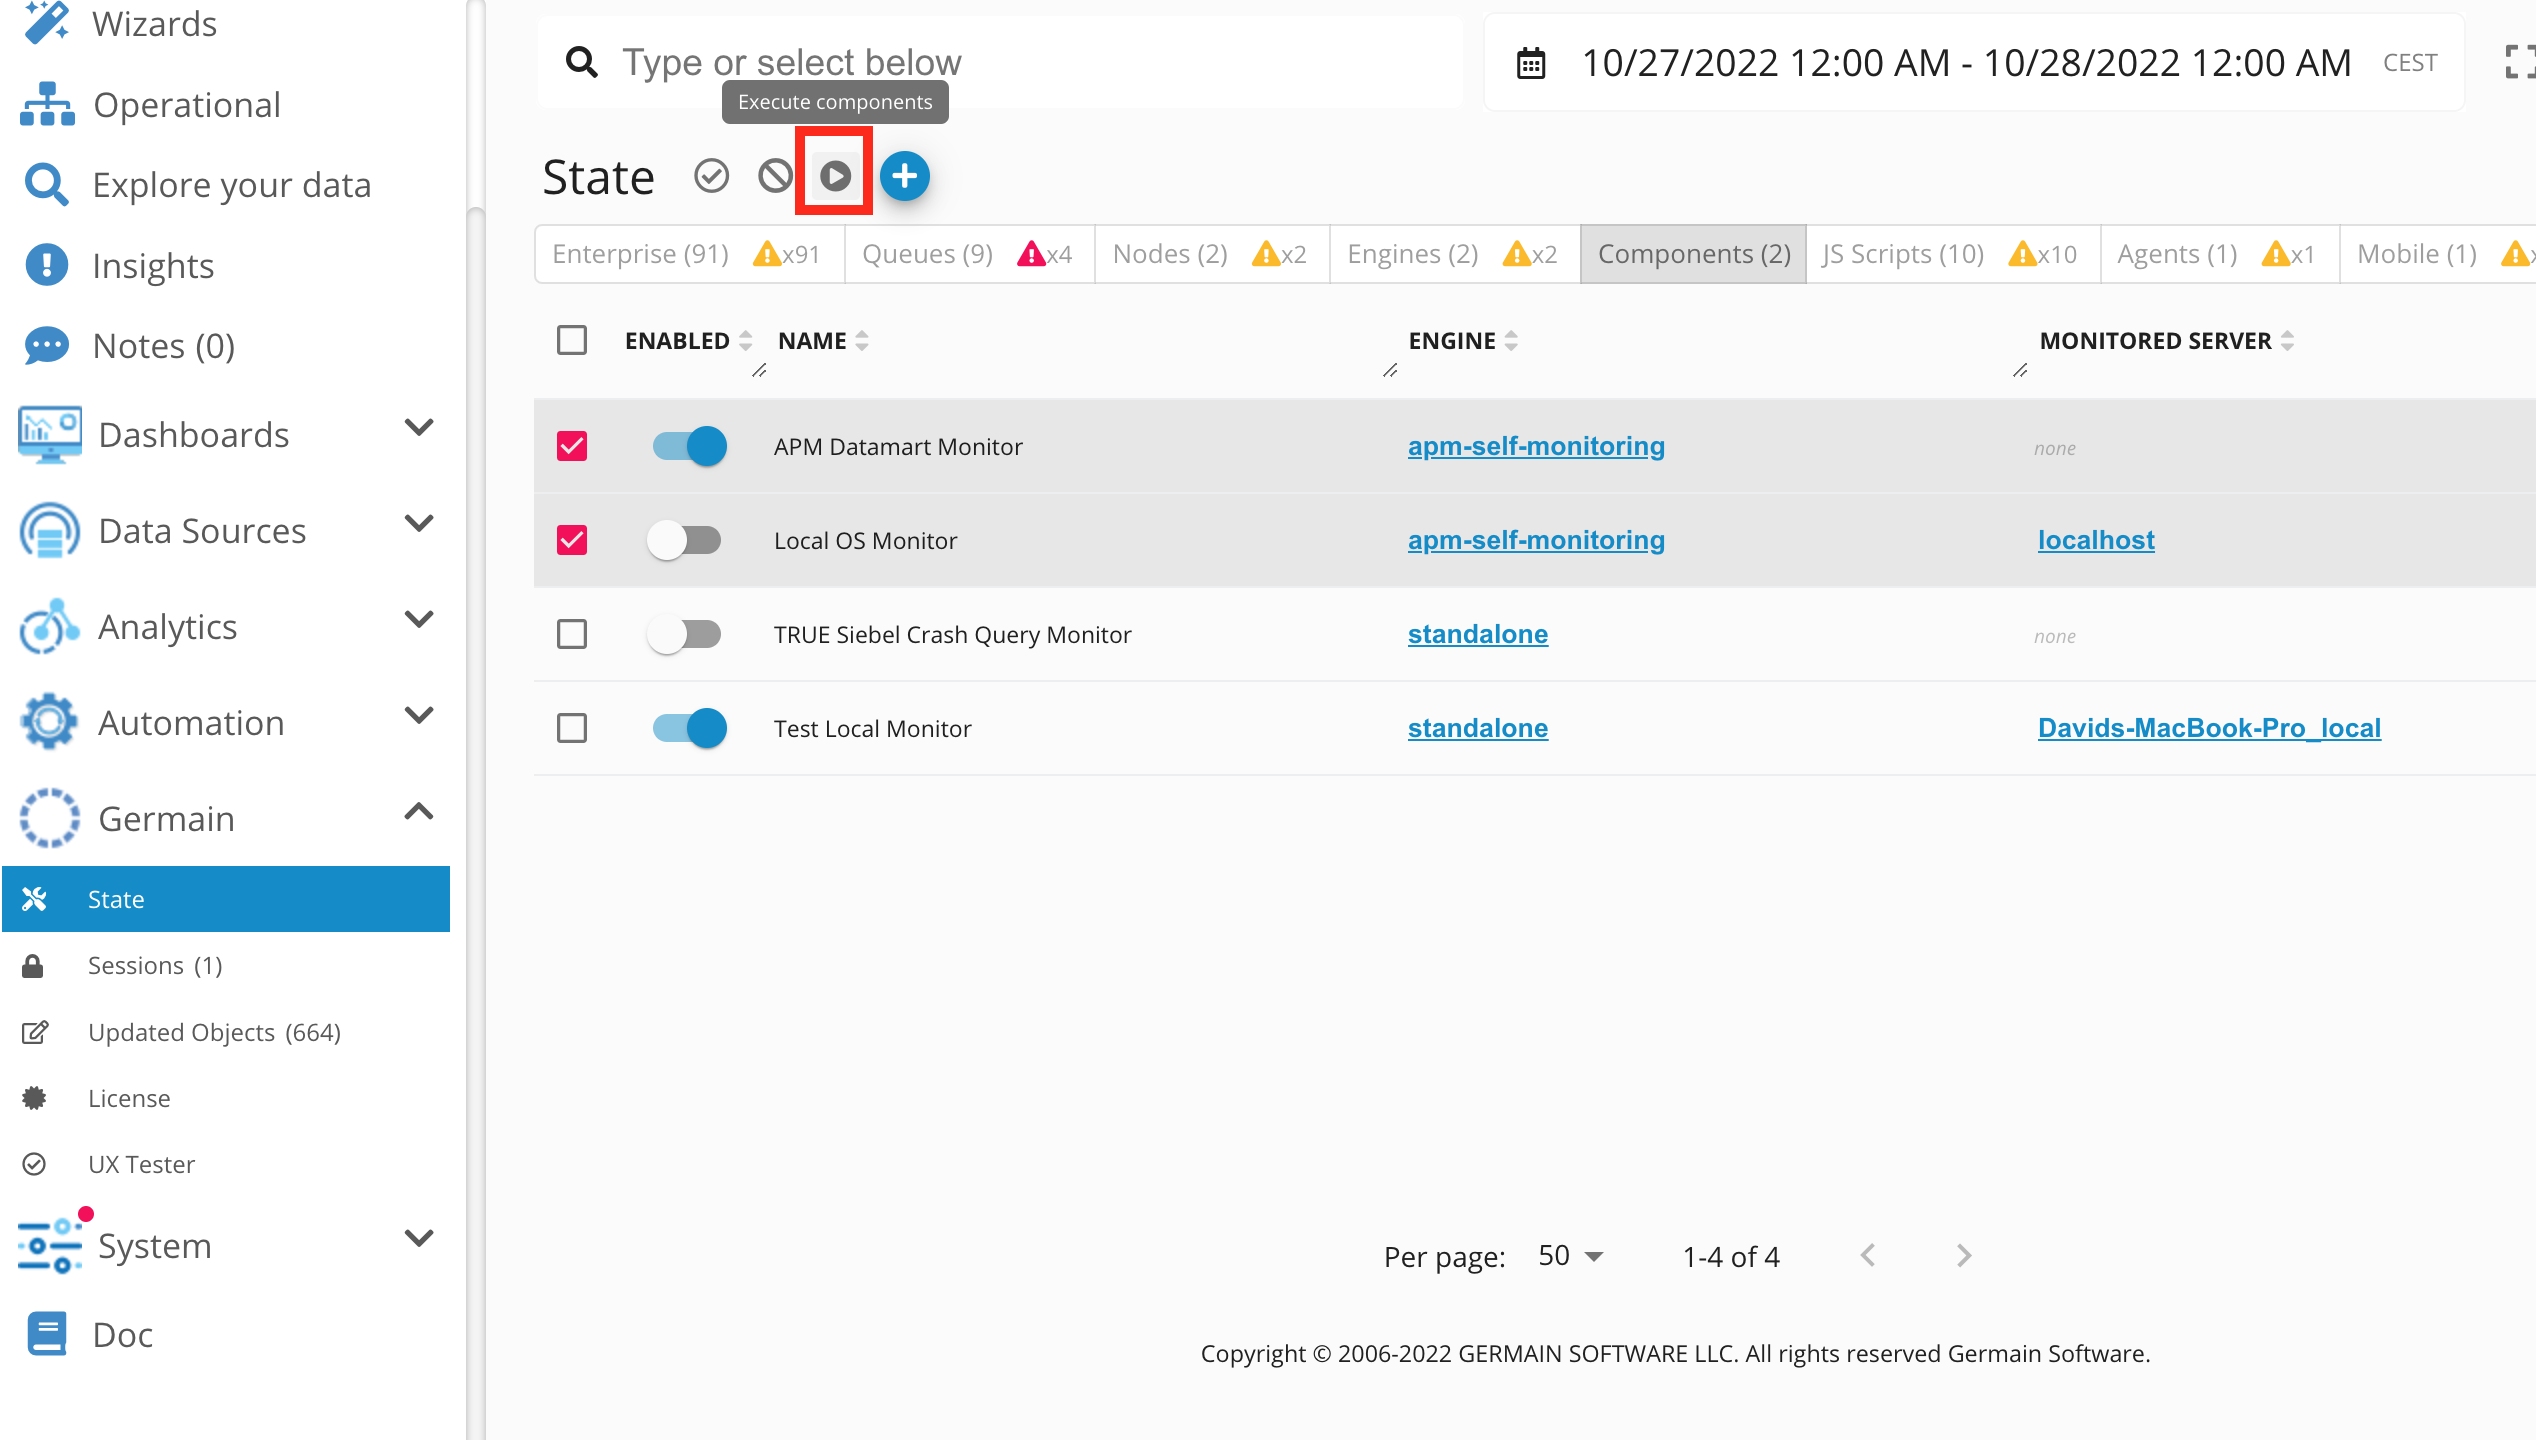Open the calendar date picker icon

(x=1530, y=63)
